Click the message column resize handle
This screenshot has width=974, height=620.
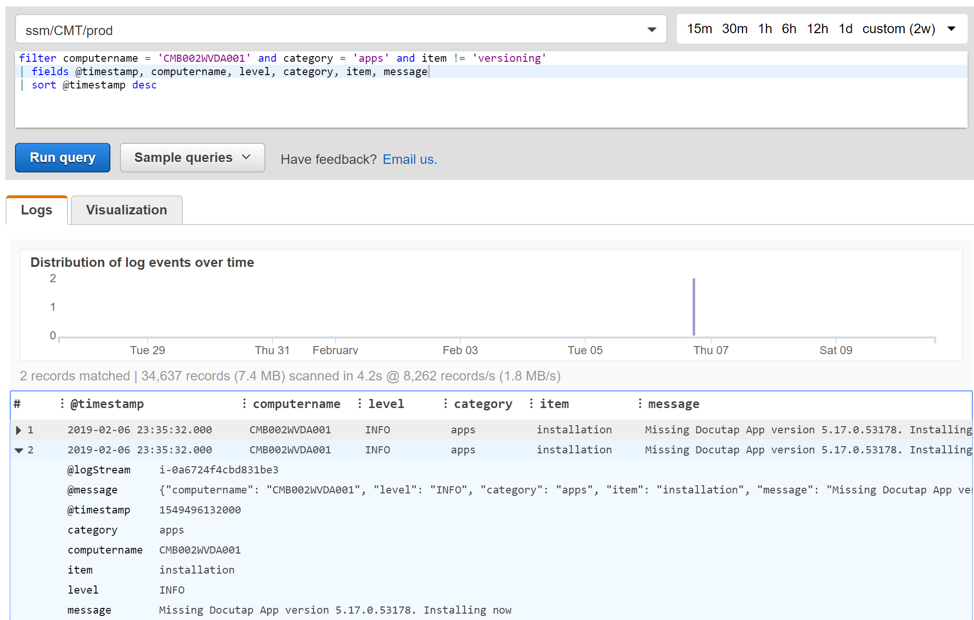click(x=640, y=404)
